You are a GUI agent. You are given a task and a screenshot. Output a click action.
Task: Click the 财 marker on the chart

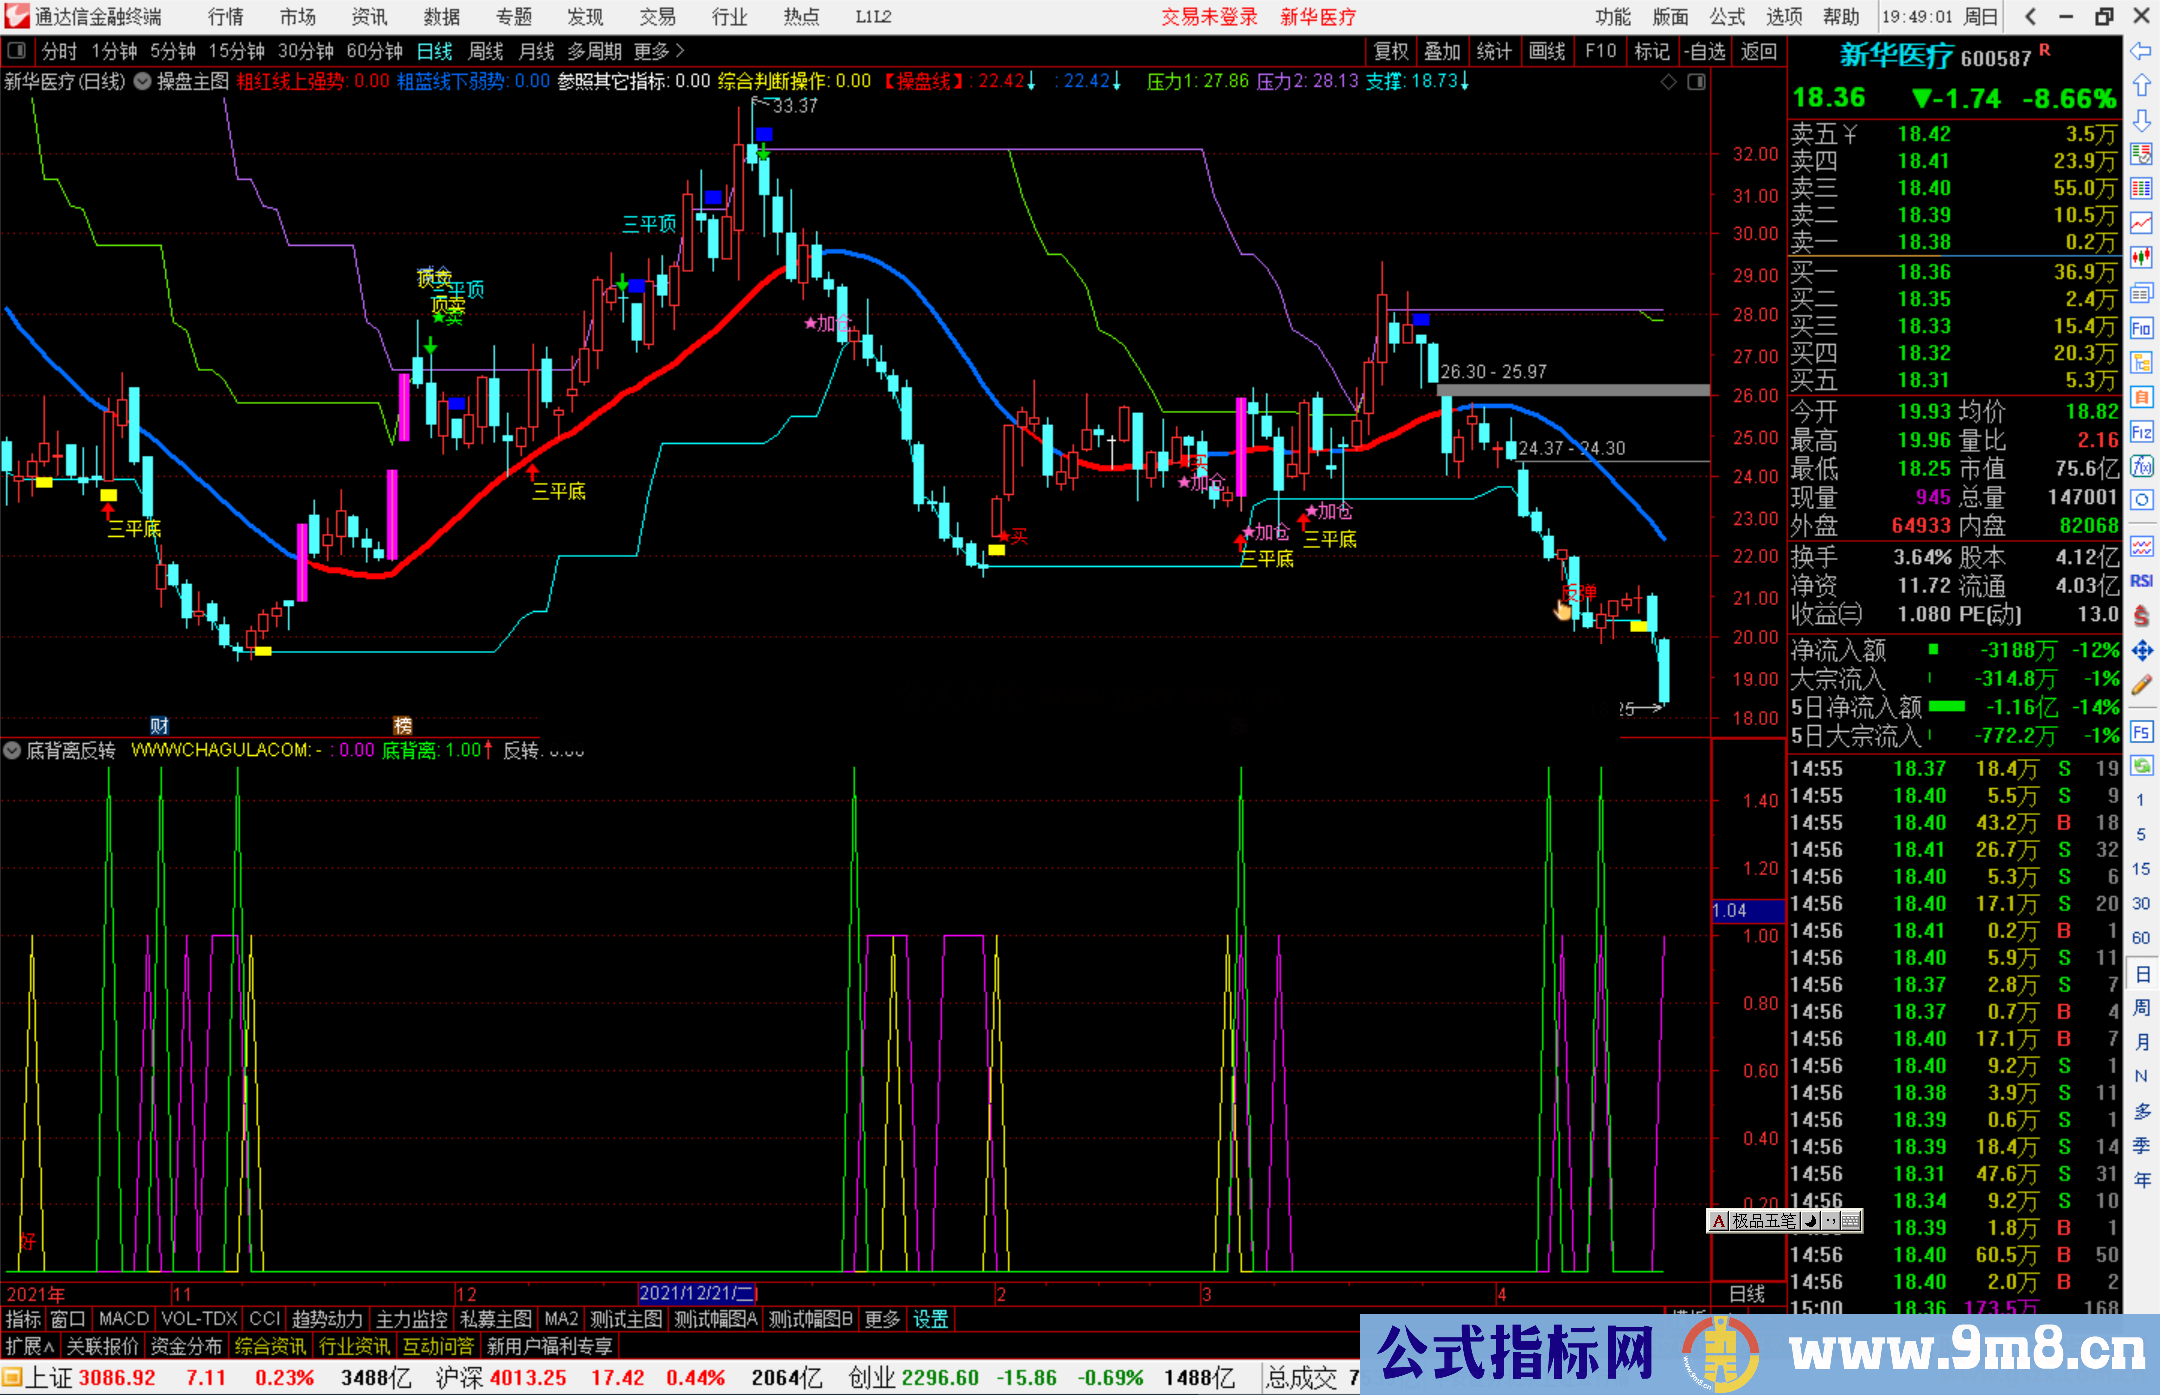point(159,725)
